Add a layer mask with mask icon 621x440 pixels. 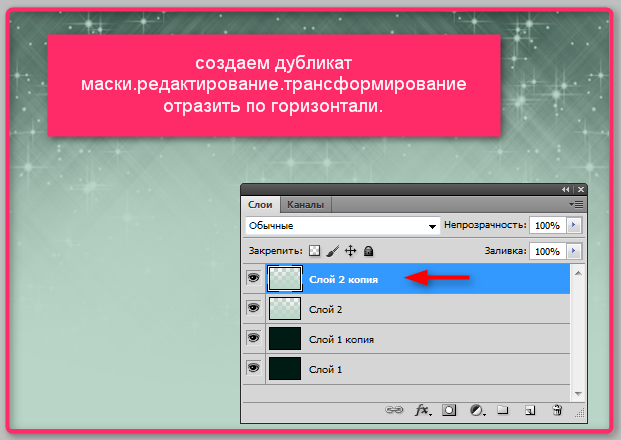449,410
